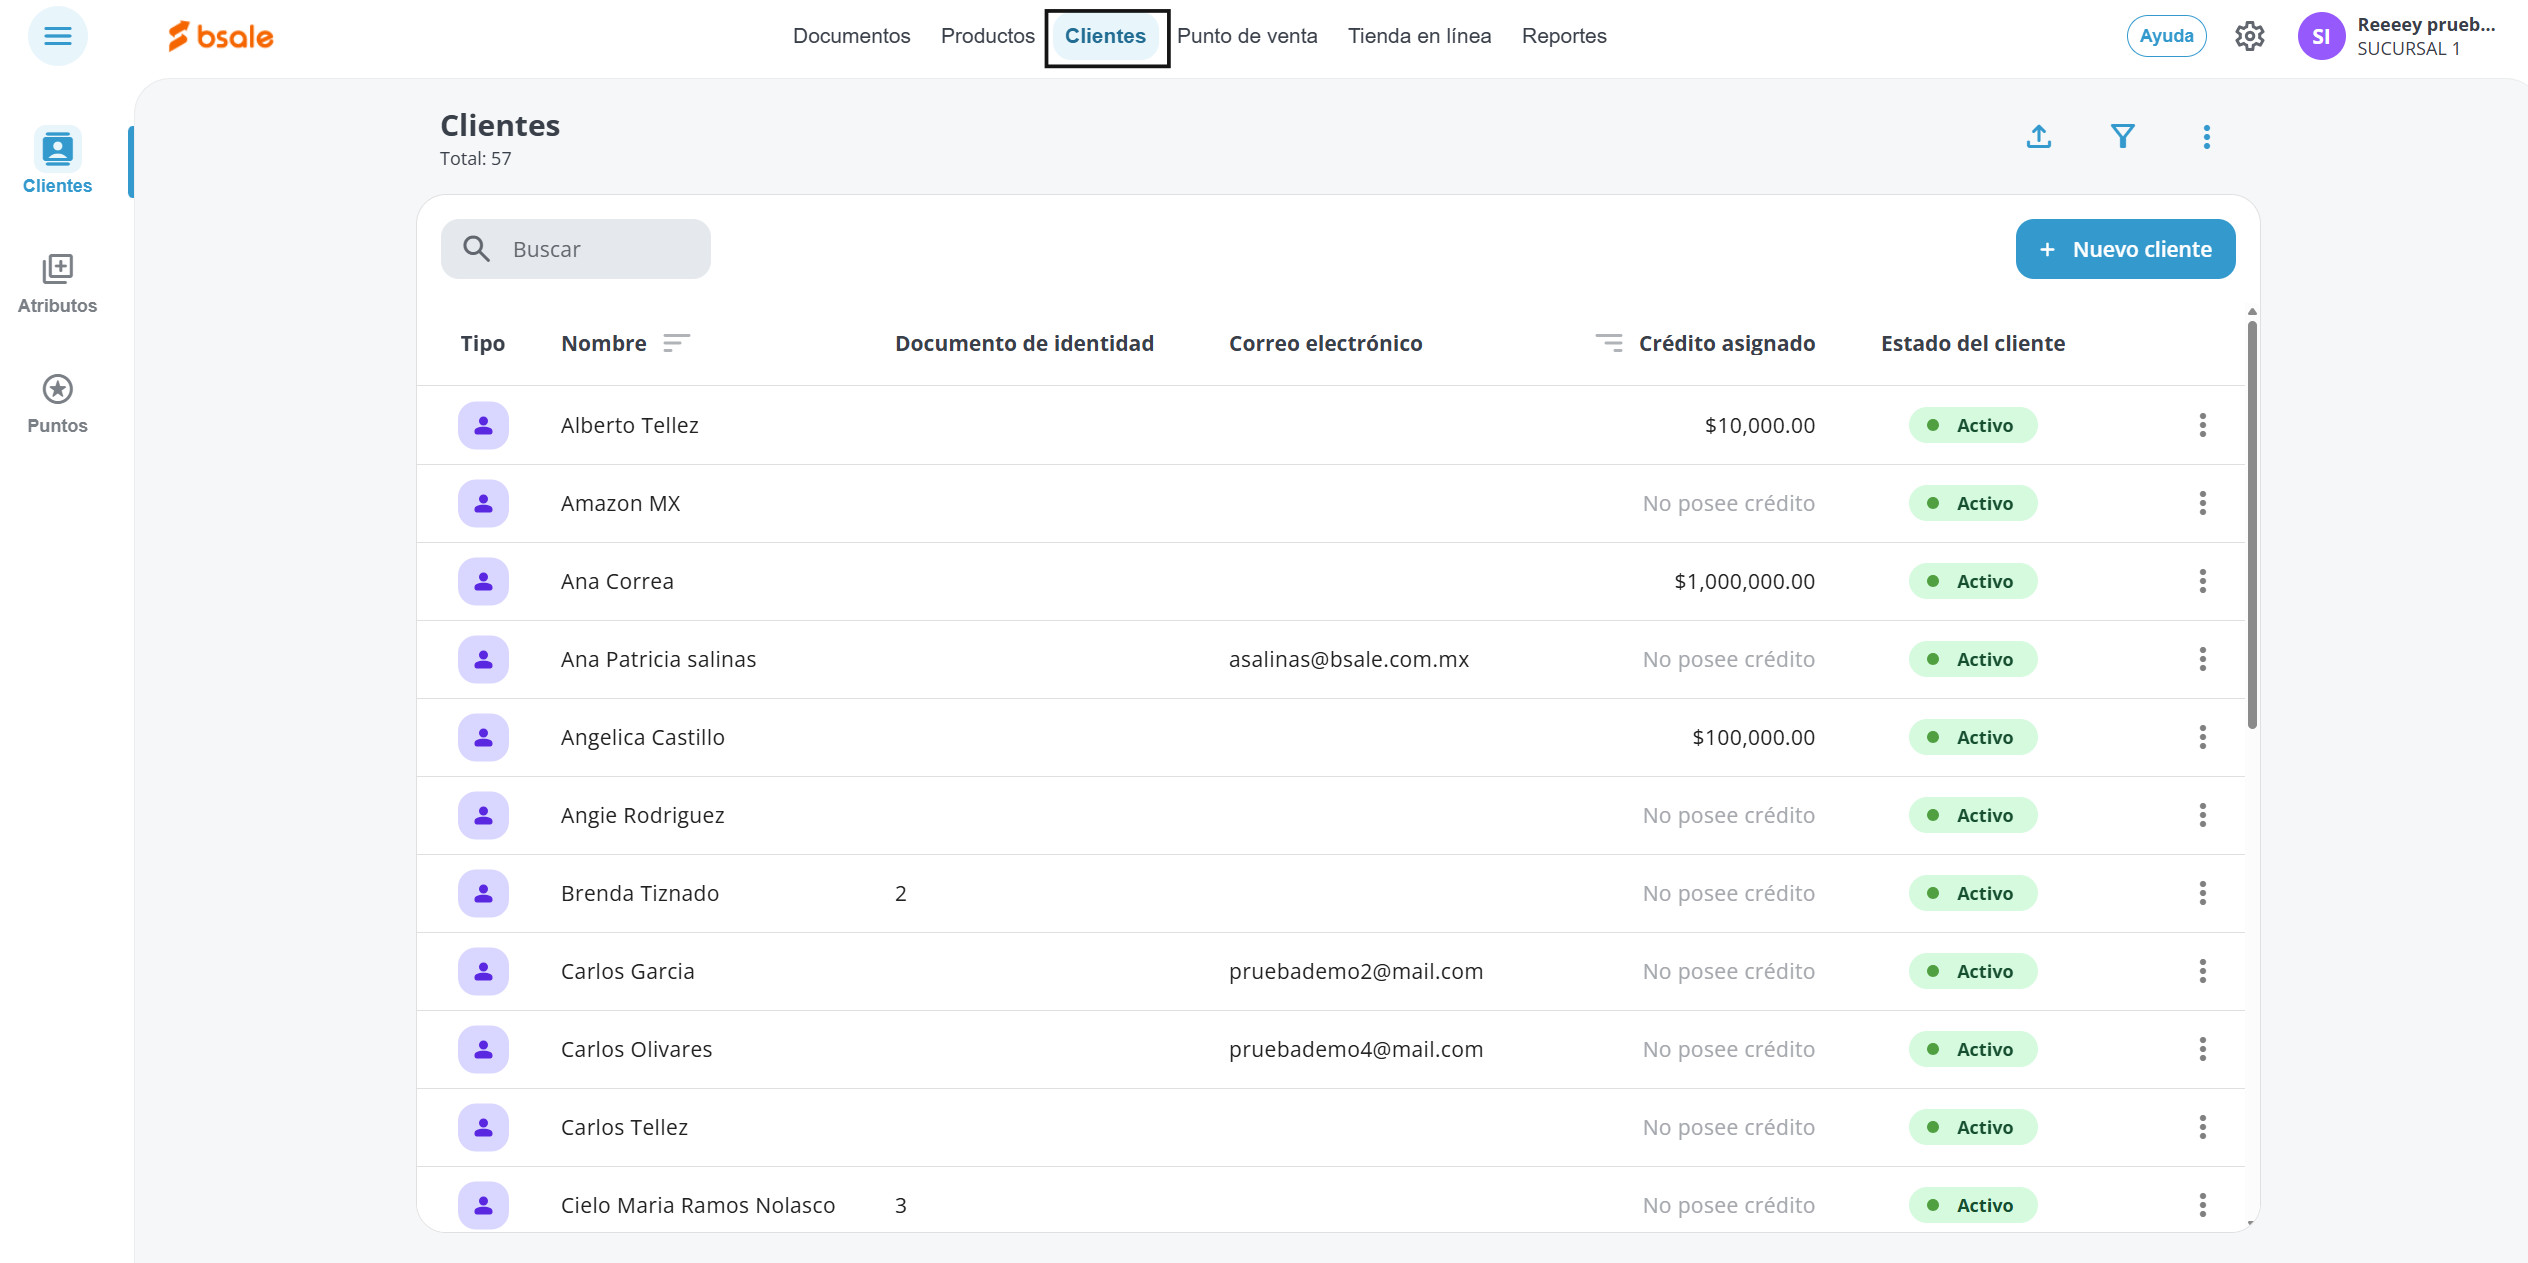Click the Buscar search field
Viewport: 2528px width, 1263px height.
click(x=576, y=250)
